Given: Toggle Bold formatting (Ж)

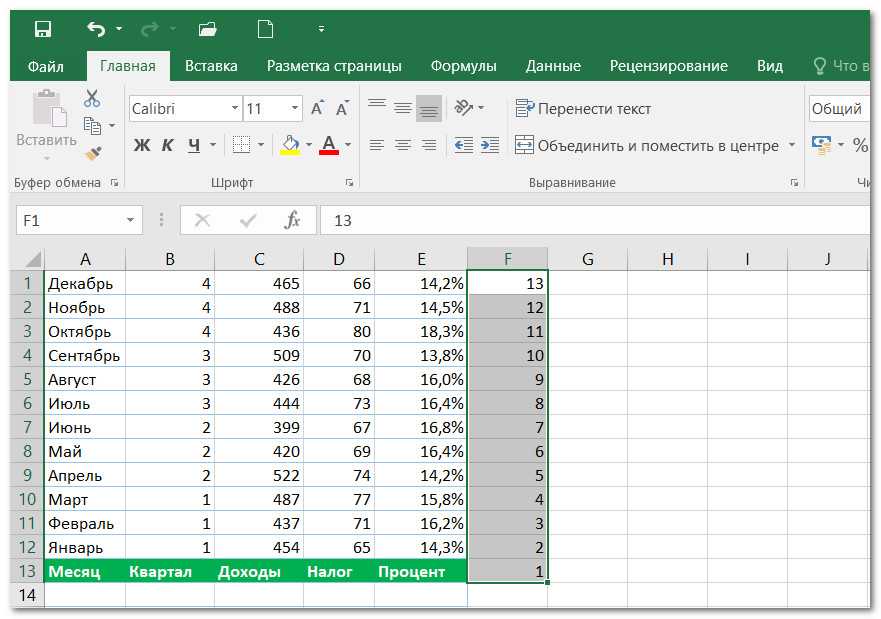Looking at the screenshot, I should pos(142,145).
